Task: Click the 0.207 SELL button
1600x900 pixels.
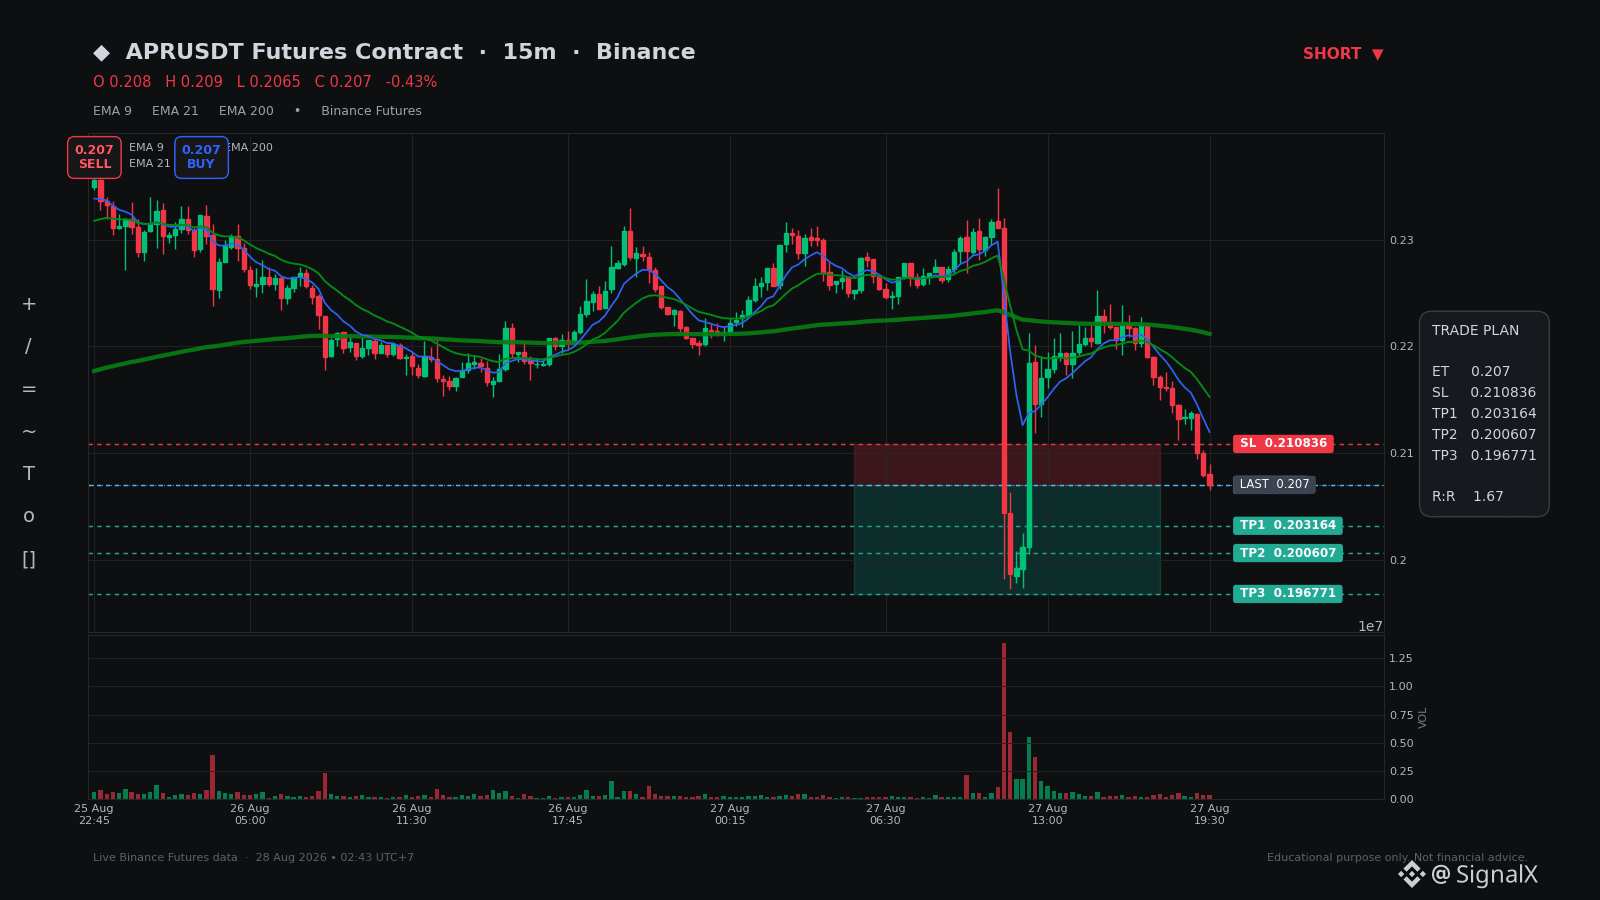Action: coord(94,157)
